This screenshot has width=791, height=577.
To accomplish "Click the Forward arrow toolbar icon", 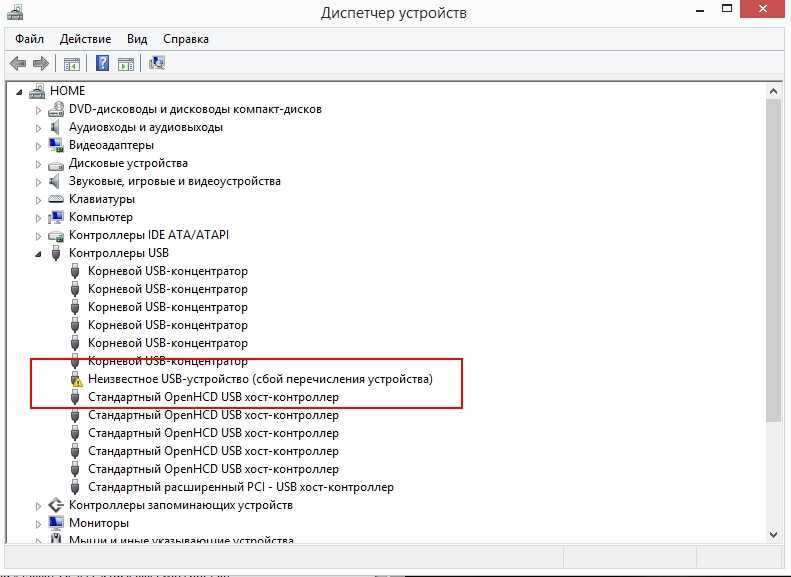I will click(x=41, y=64).
